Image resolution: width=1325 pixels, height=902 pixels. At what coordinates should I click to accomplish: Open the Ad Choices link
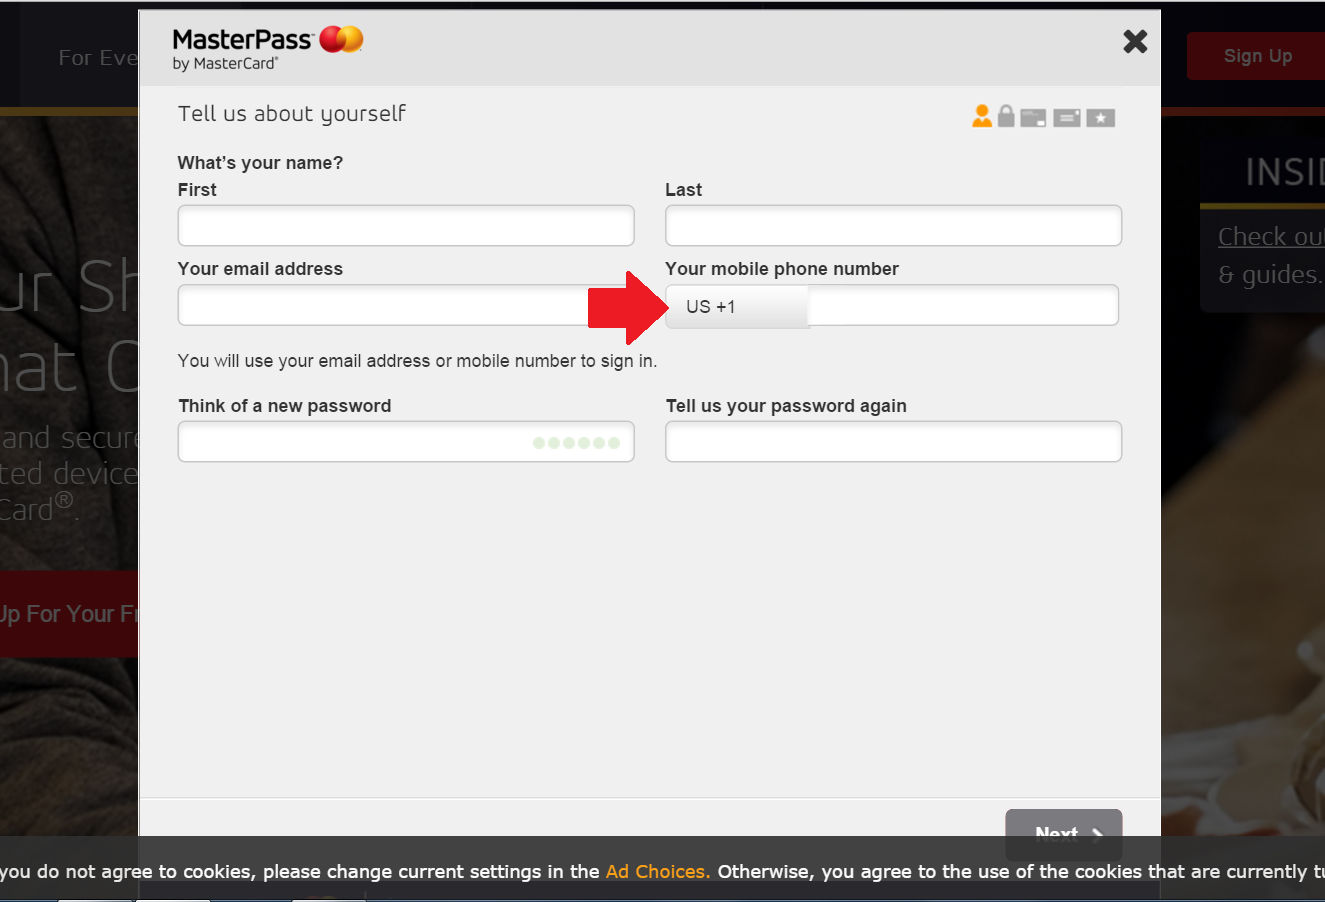(658, 871)
